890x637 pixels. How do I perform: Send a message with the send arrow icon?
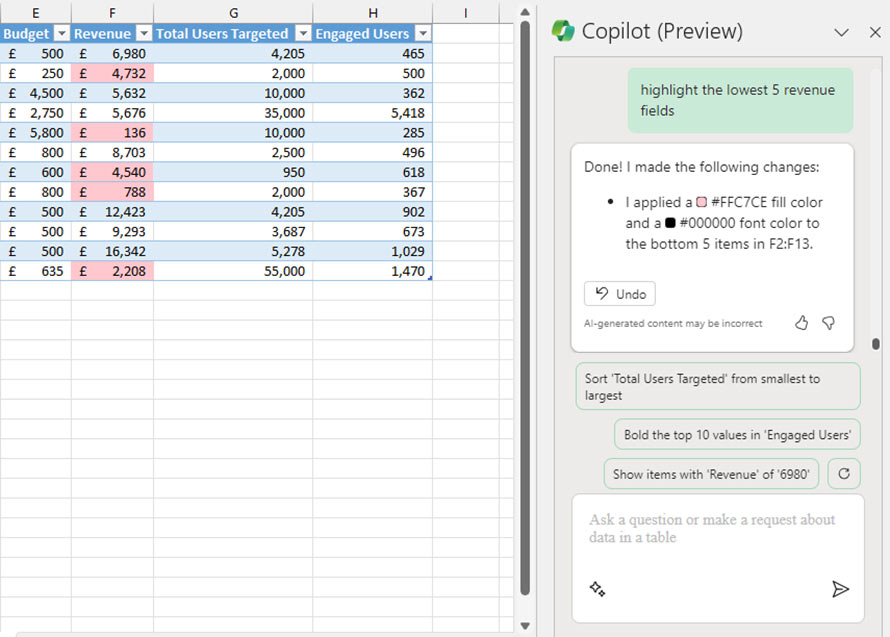pyautogui.click(x=840, y=589)
